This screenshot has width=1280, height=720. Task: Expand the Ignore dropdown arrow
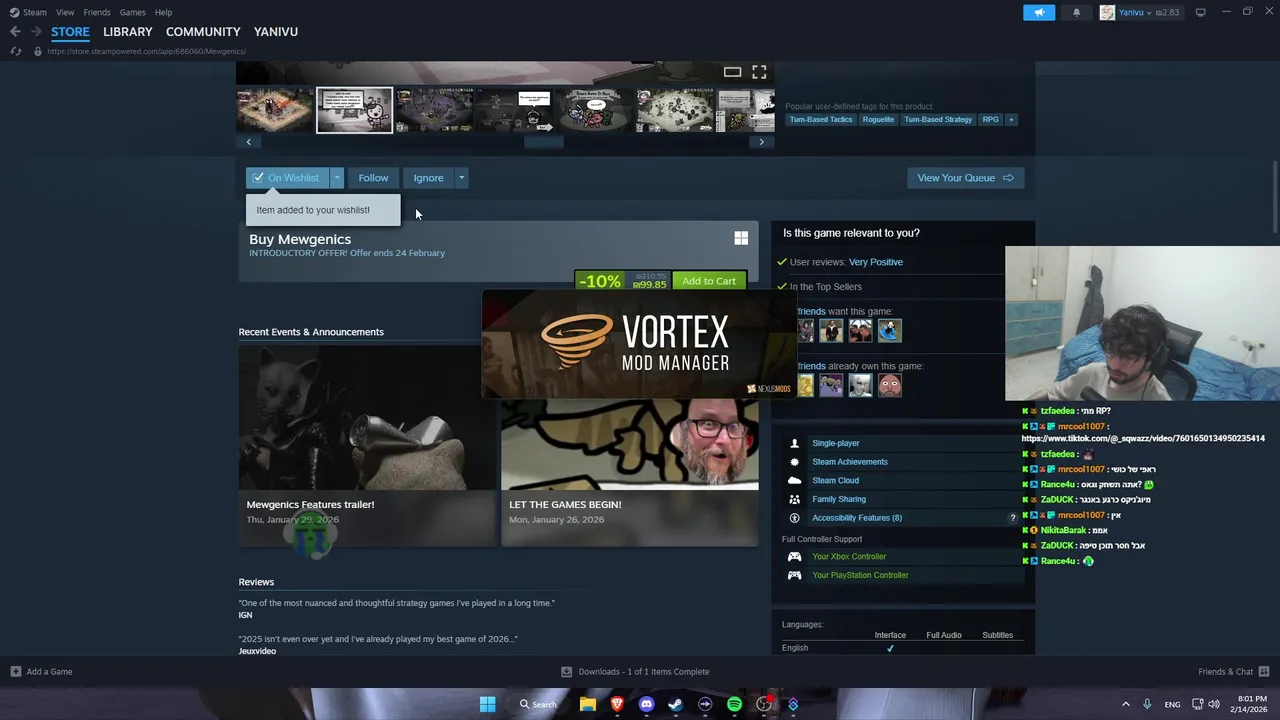coord(461,178)
